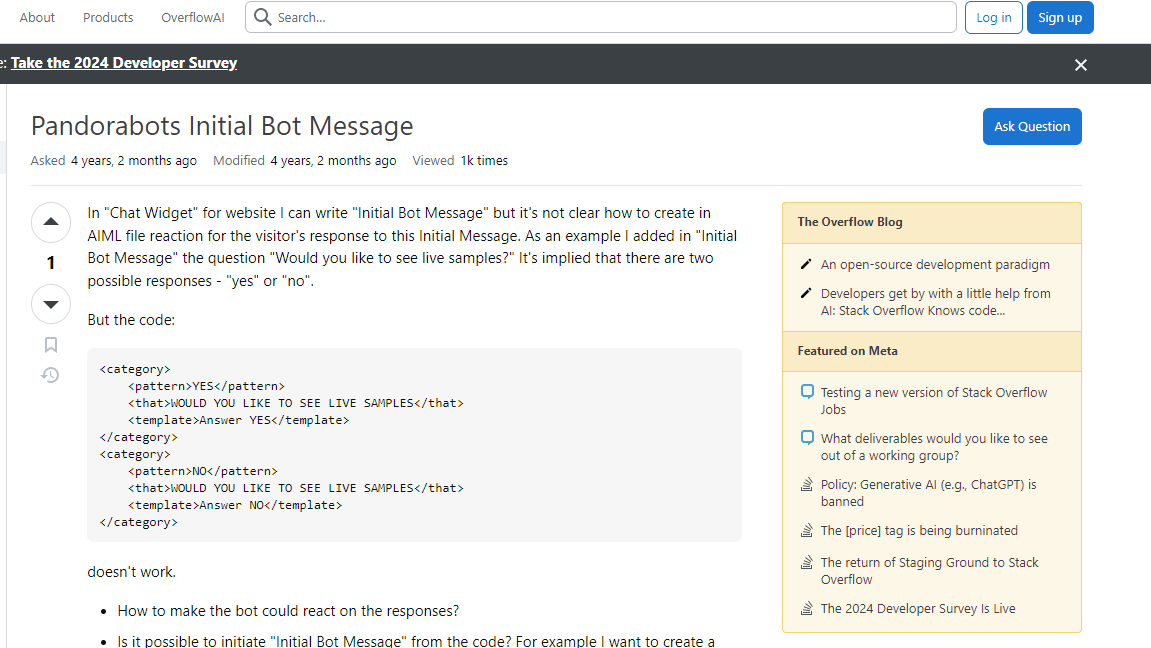
Task: Click Stack icon beside 2024 Developer Survey
Action: point(807,609)
